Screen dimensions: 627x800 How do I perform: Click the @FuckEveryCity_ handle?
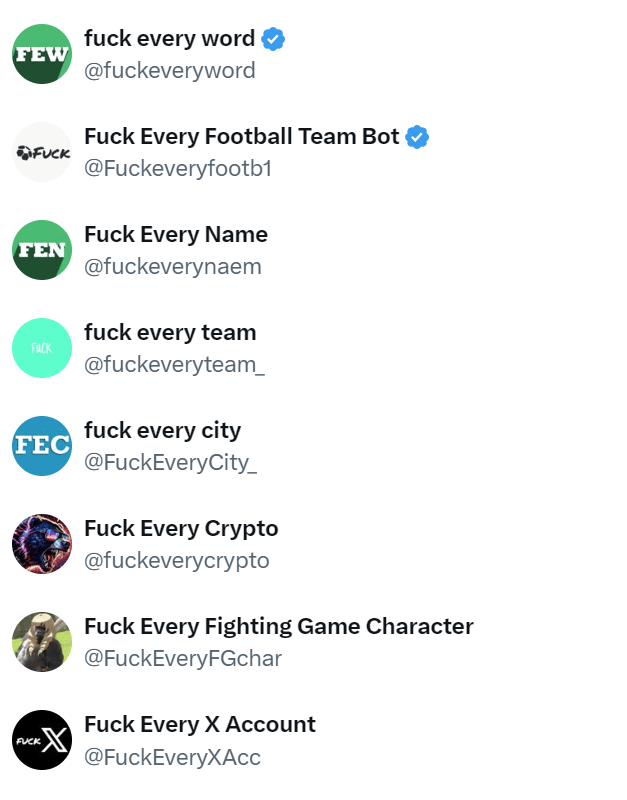pos(170,463)
